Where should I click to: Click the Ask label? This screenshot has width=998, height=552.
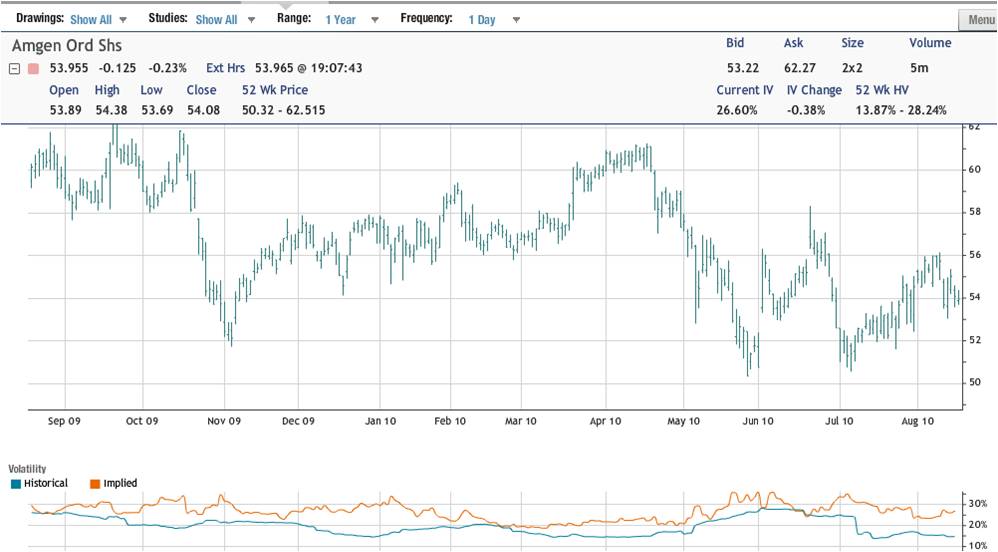tap(793, 43)
